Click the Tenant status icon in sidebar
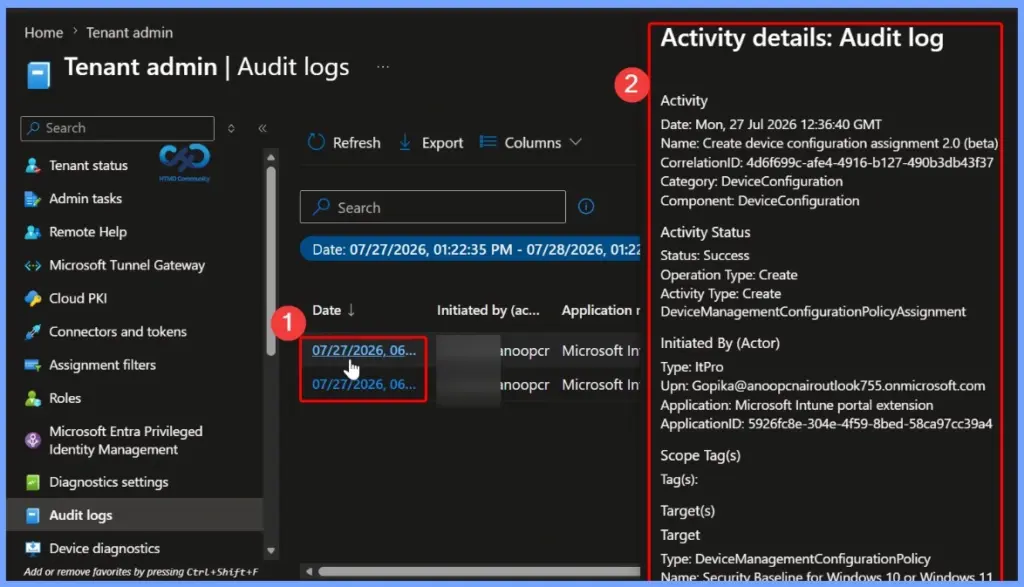 [x=33, y=166]
